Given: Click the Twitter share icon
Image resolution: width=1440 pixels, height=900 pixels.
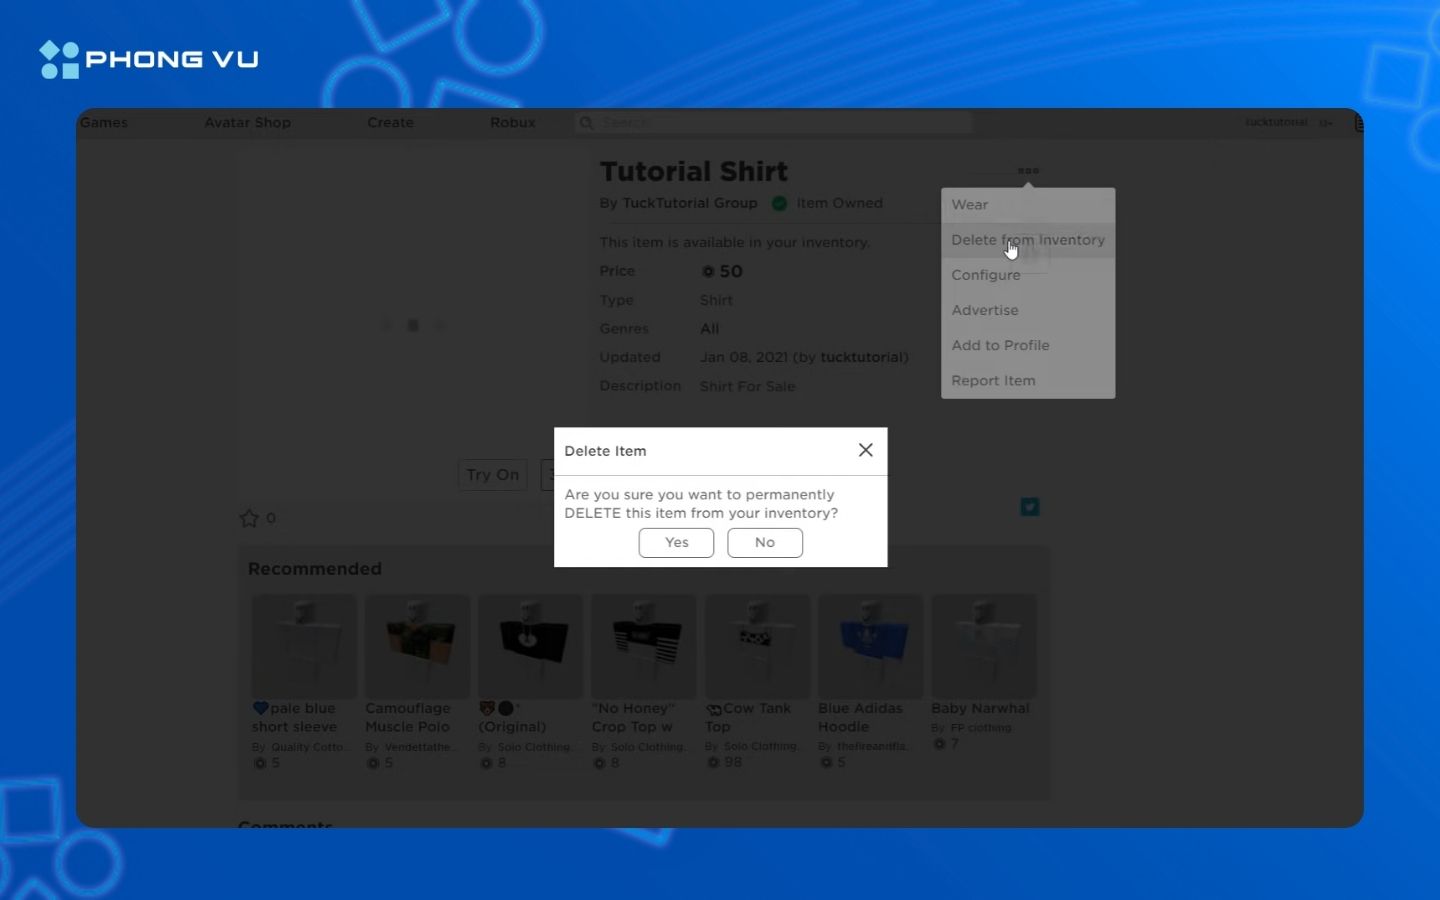Looking at the screenshot, I should pos(1029,507).
